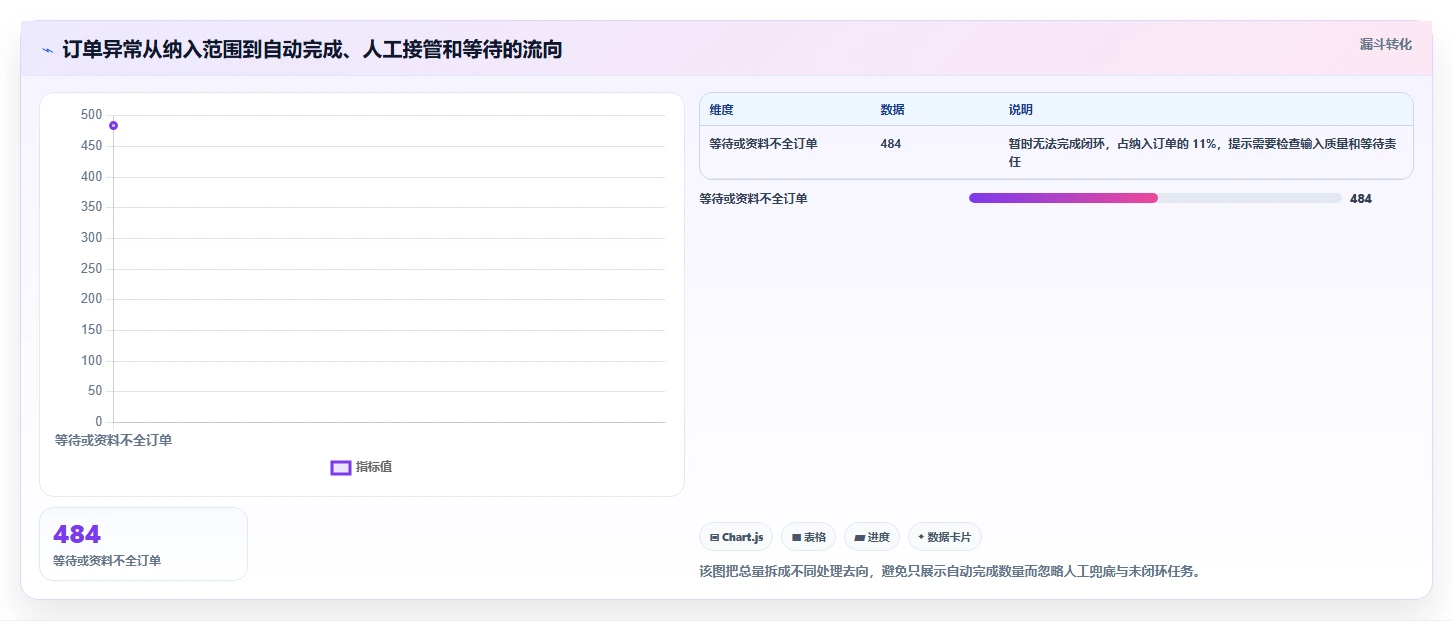Click the 表格 chip icon

click(x=796, y=538)
